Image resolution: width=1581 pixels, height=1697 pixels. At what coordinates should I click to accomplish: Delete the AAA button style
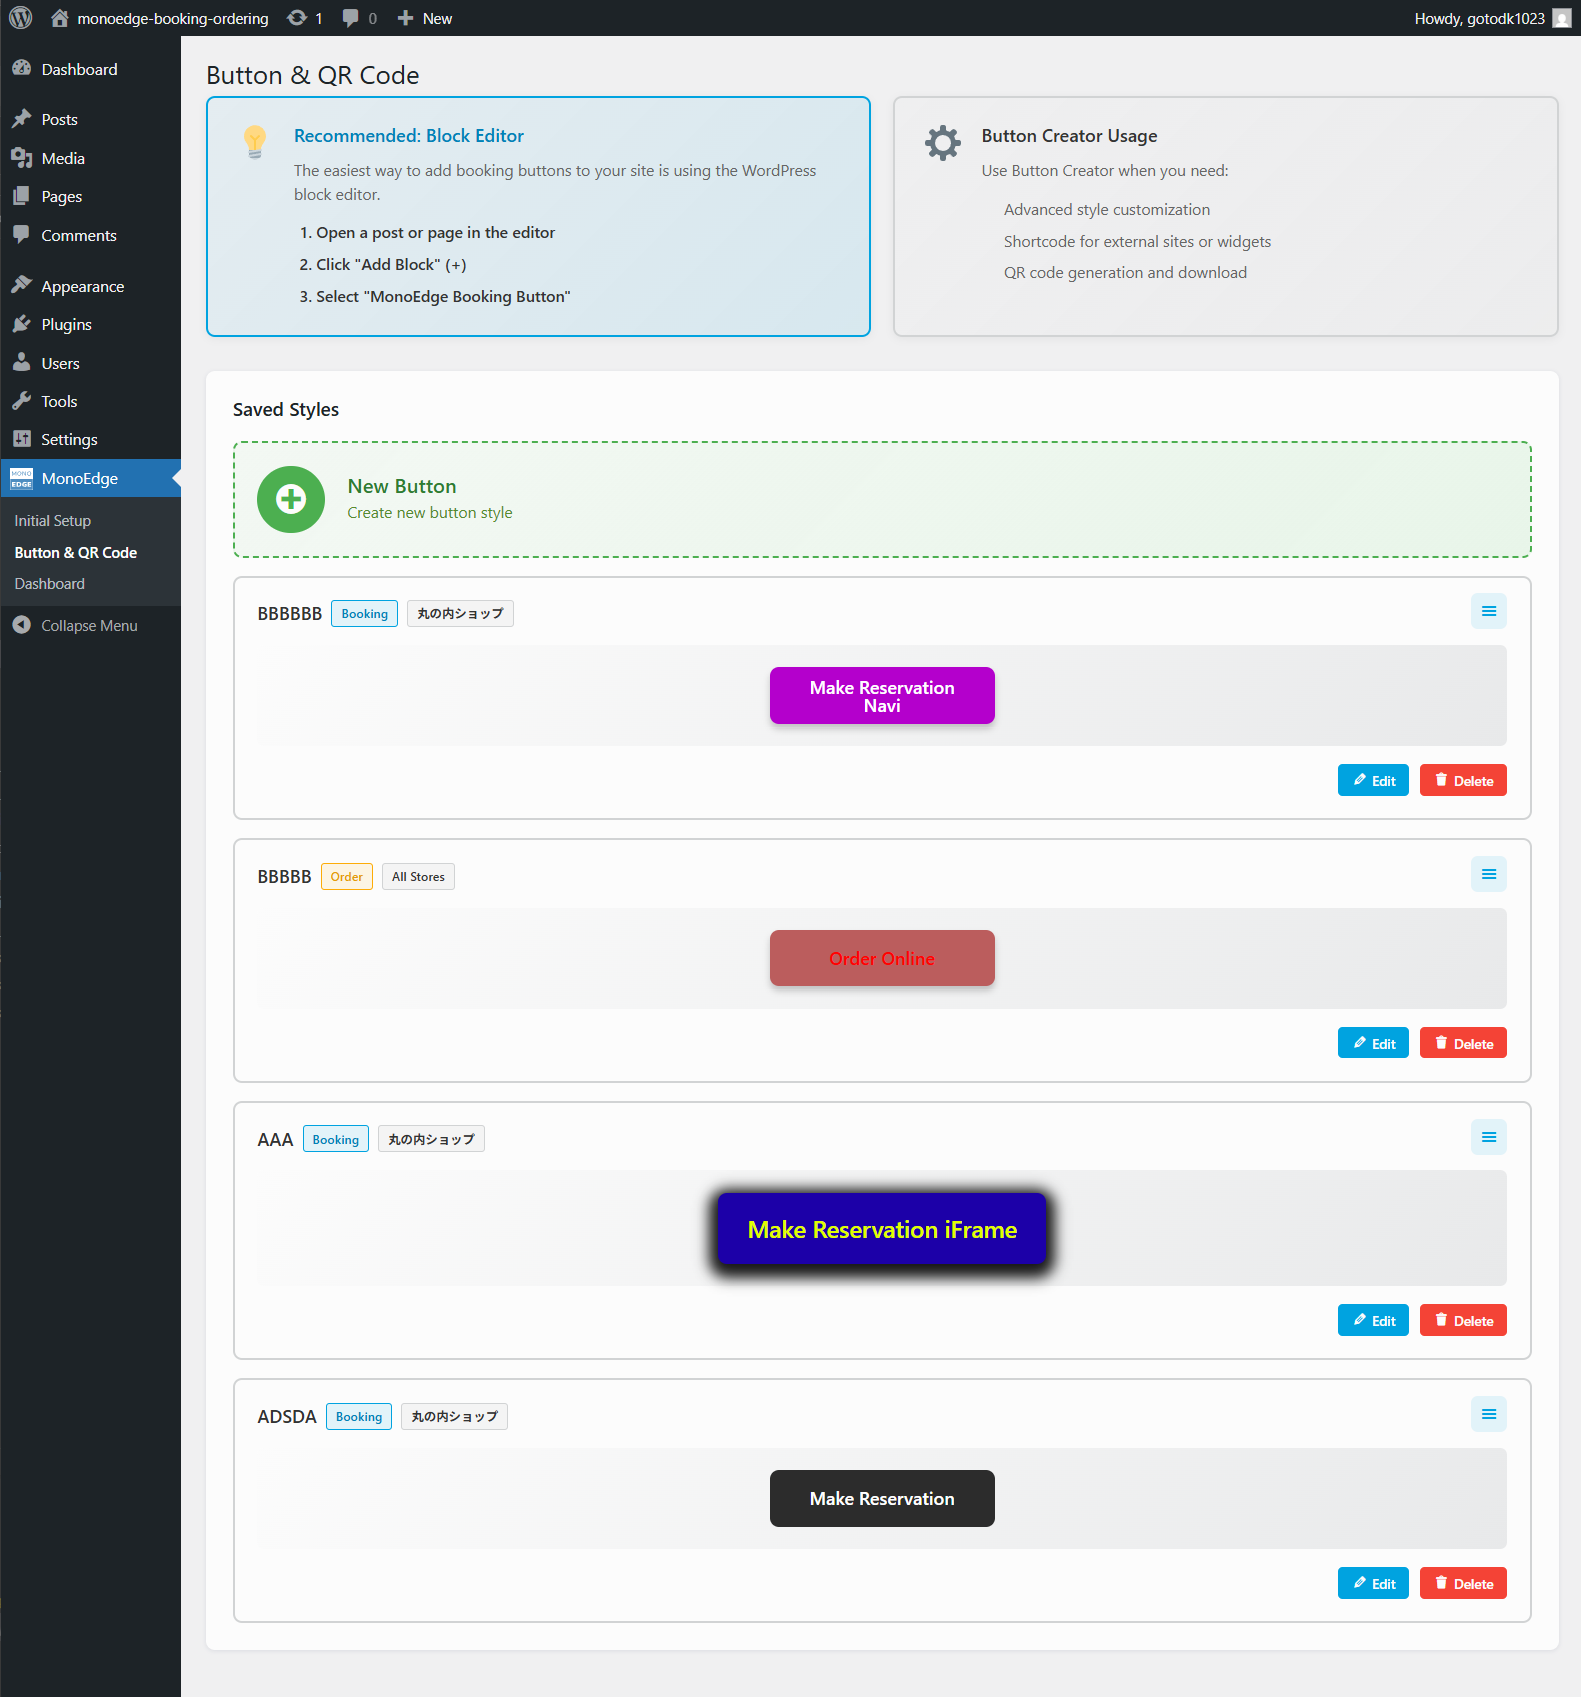point(1463,1320)
